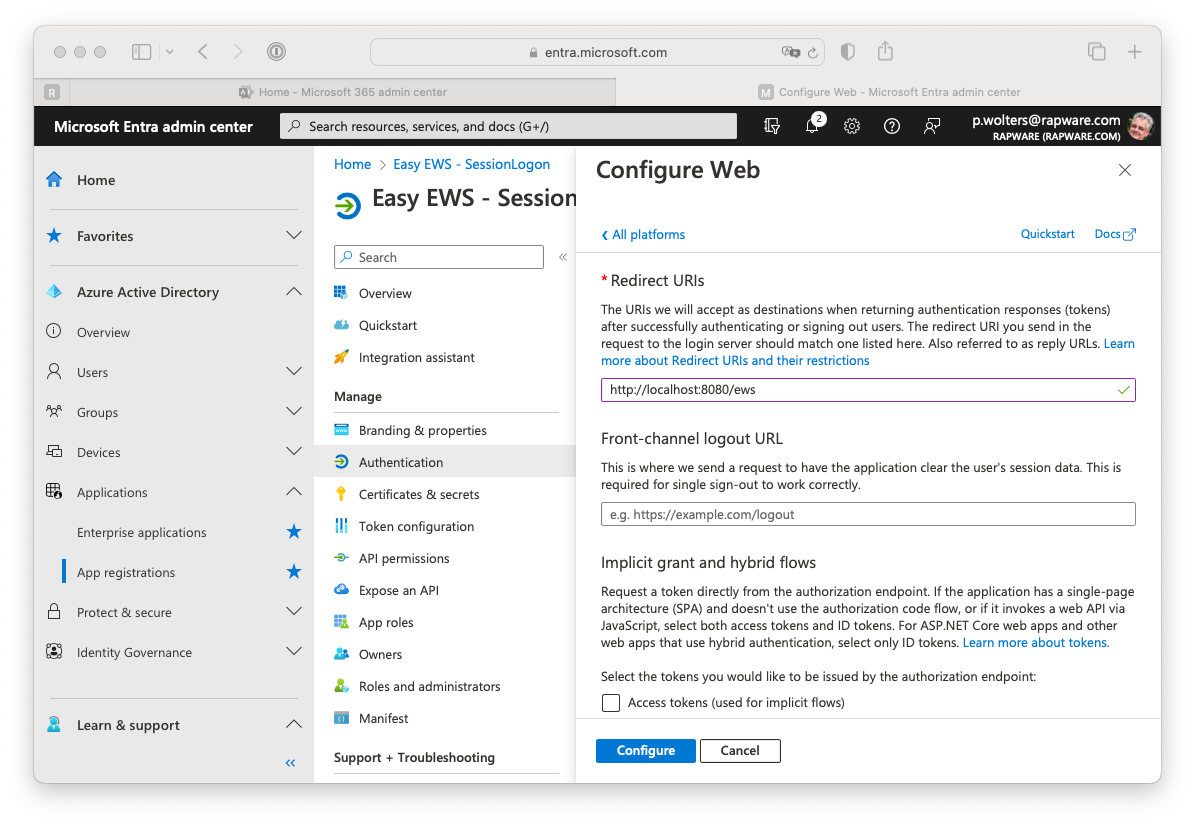
Task: Open the Cloud Shell icon in header
Action: [772, 126]
